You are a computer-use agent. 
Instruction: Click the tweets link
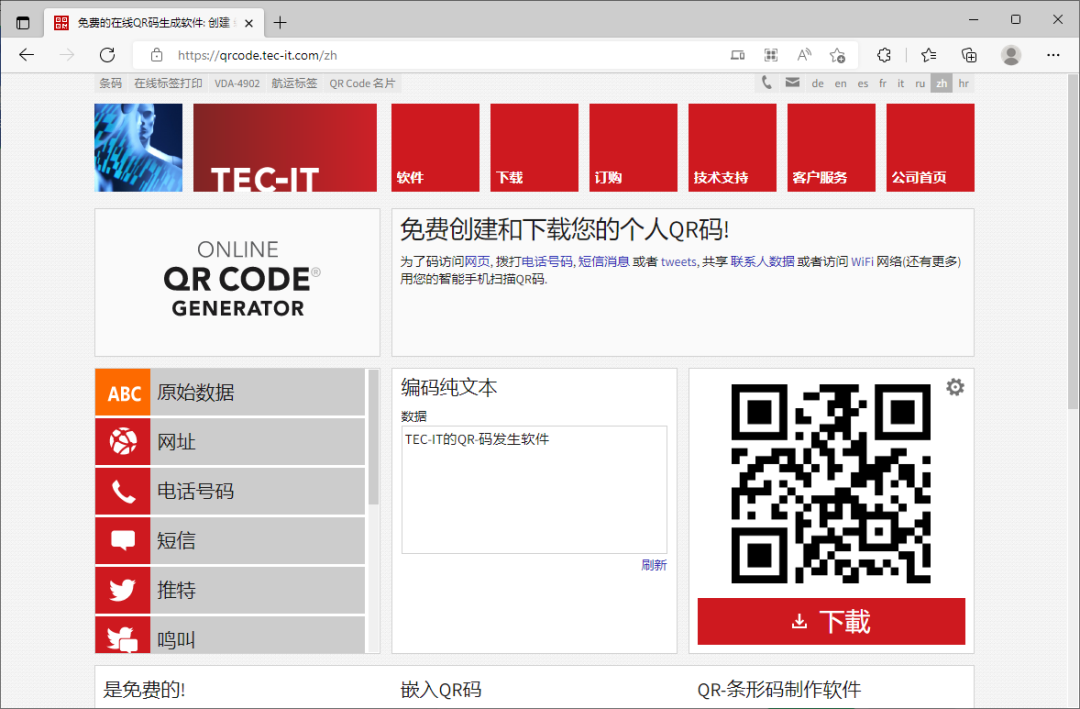(x=678, y=262)
